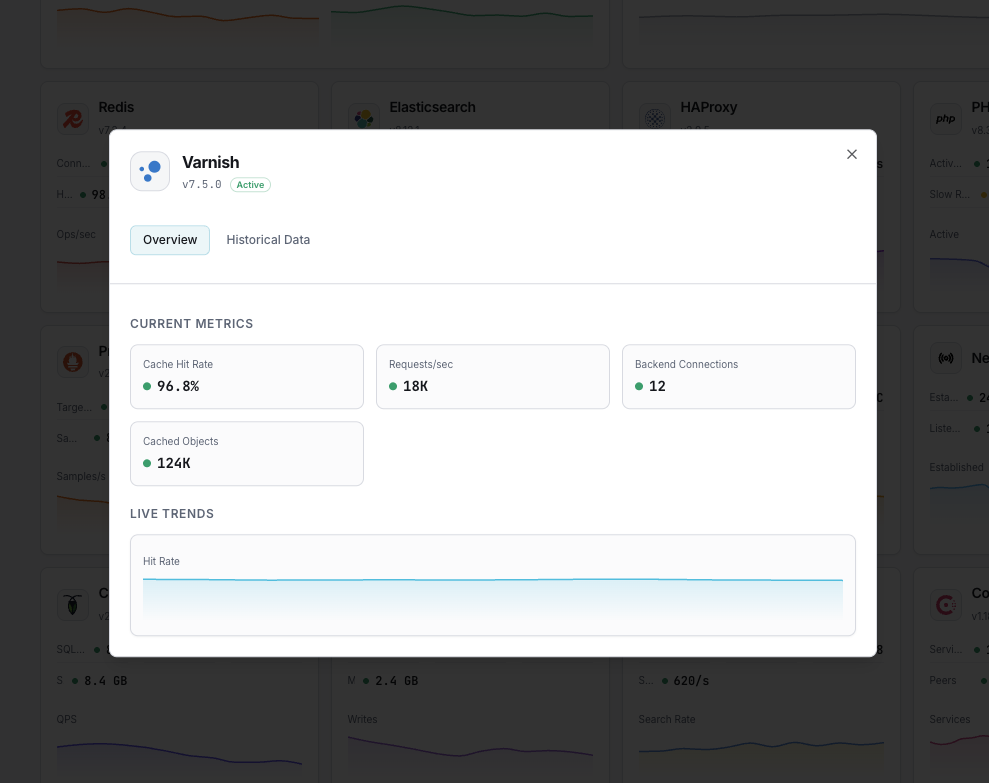The image size is (989, 783).
Task: Click the green indicator next to Requests/sec
Action: click(x=393, y=386)
